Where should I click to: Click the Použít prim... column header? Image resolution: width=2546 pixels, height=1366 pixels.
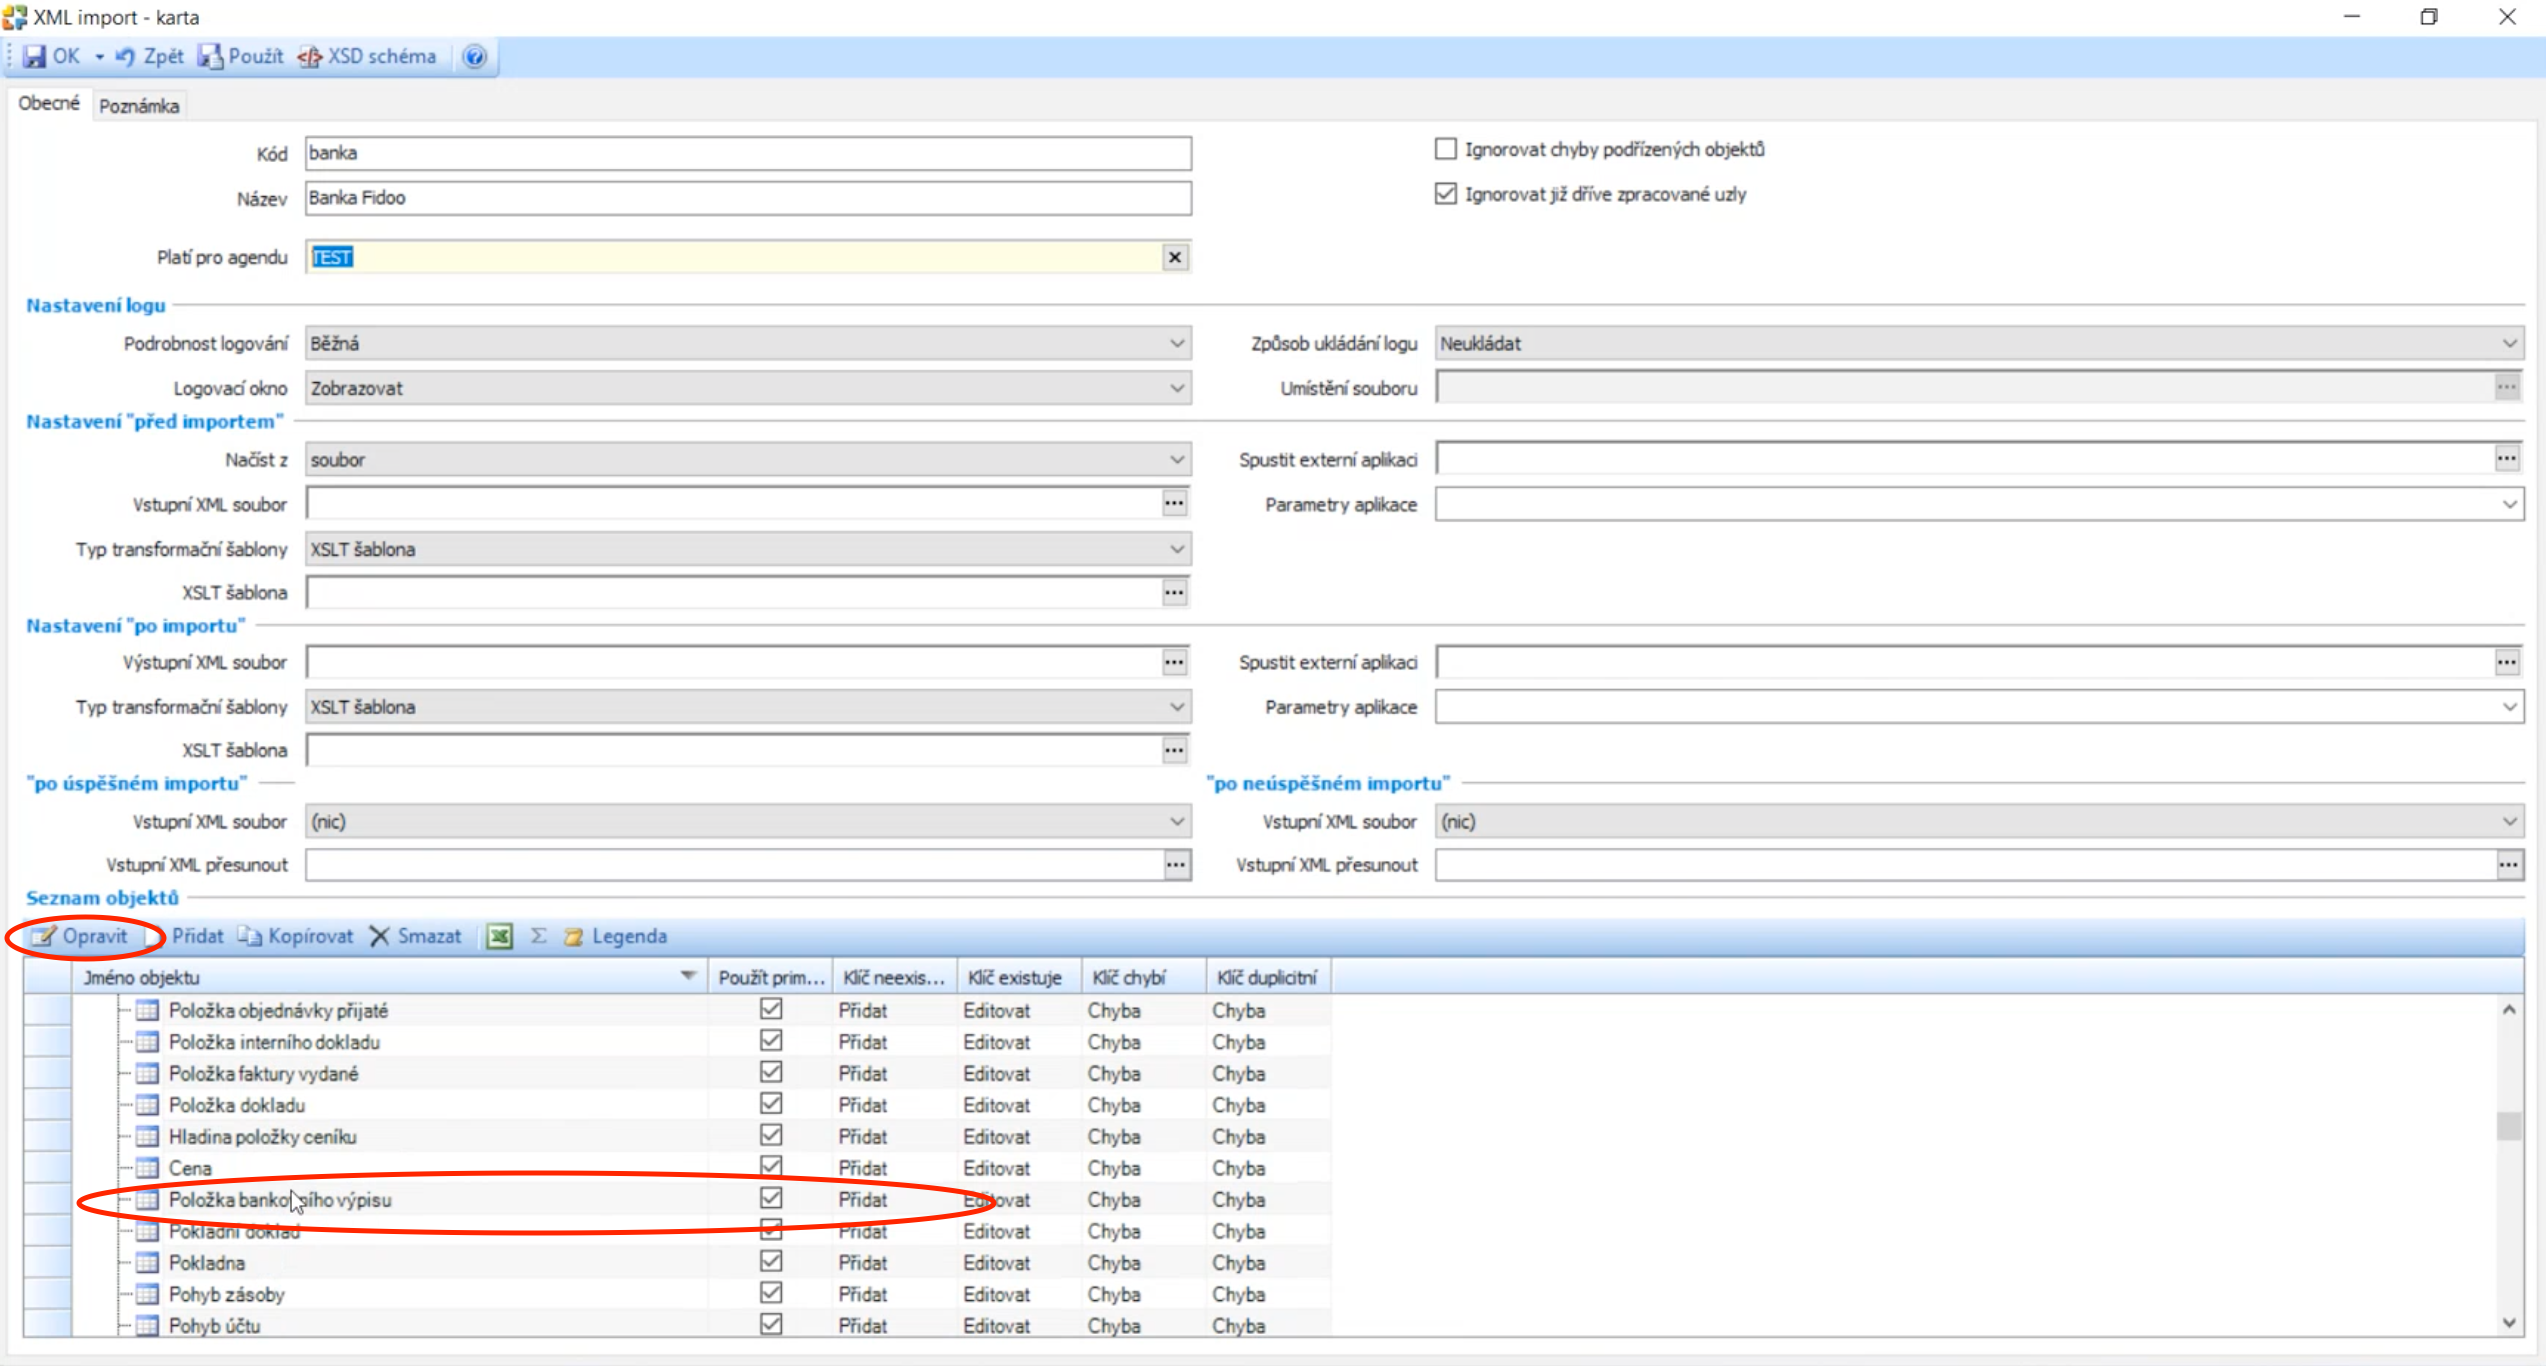click(x=771, y=978)
